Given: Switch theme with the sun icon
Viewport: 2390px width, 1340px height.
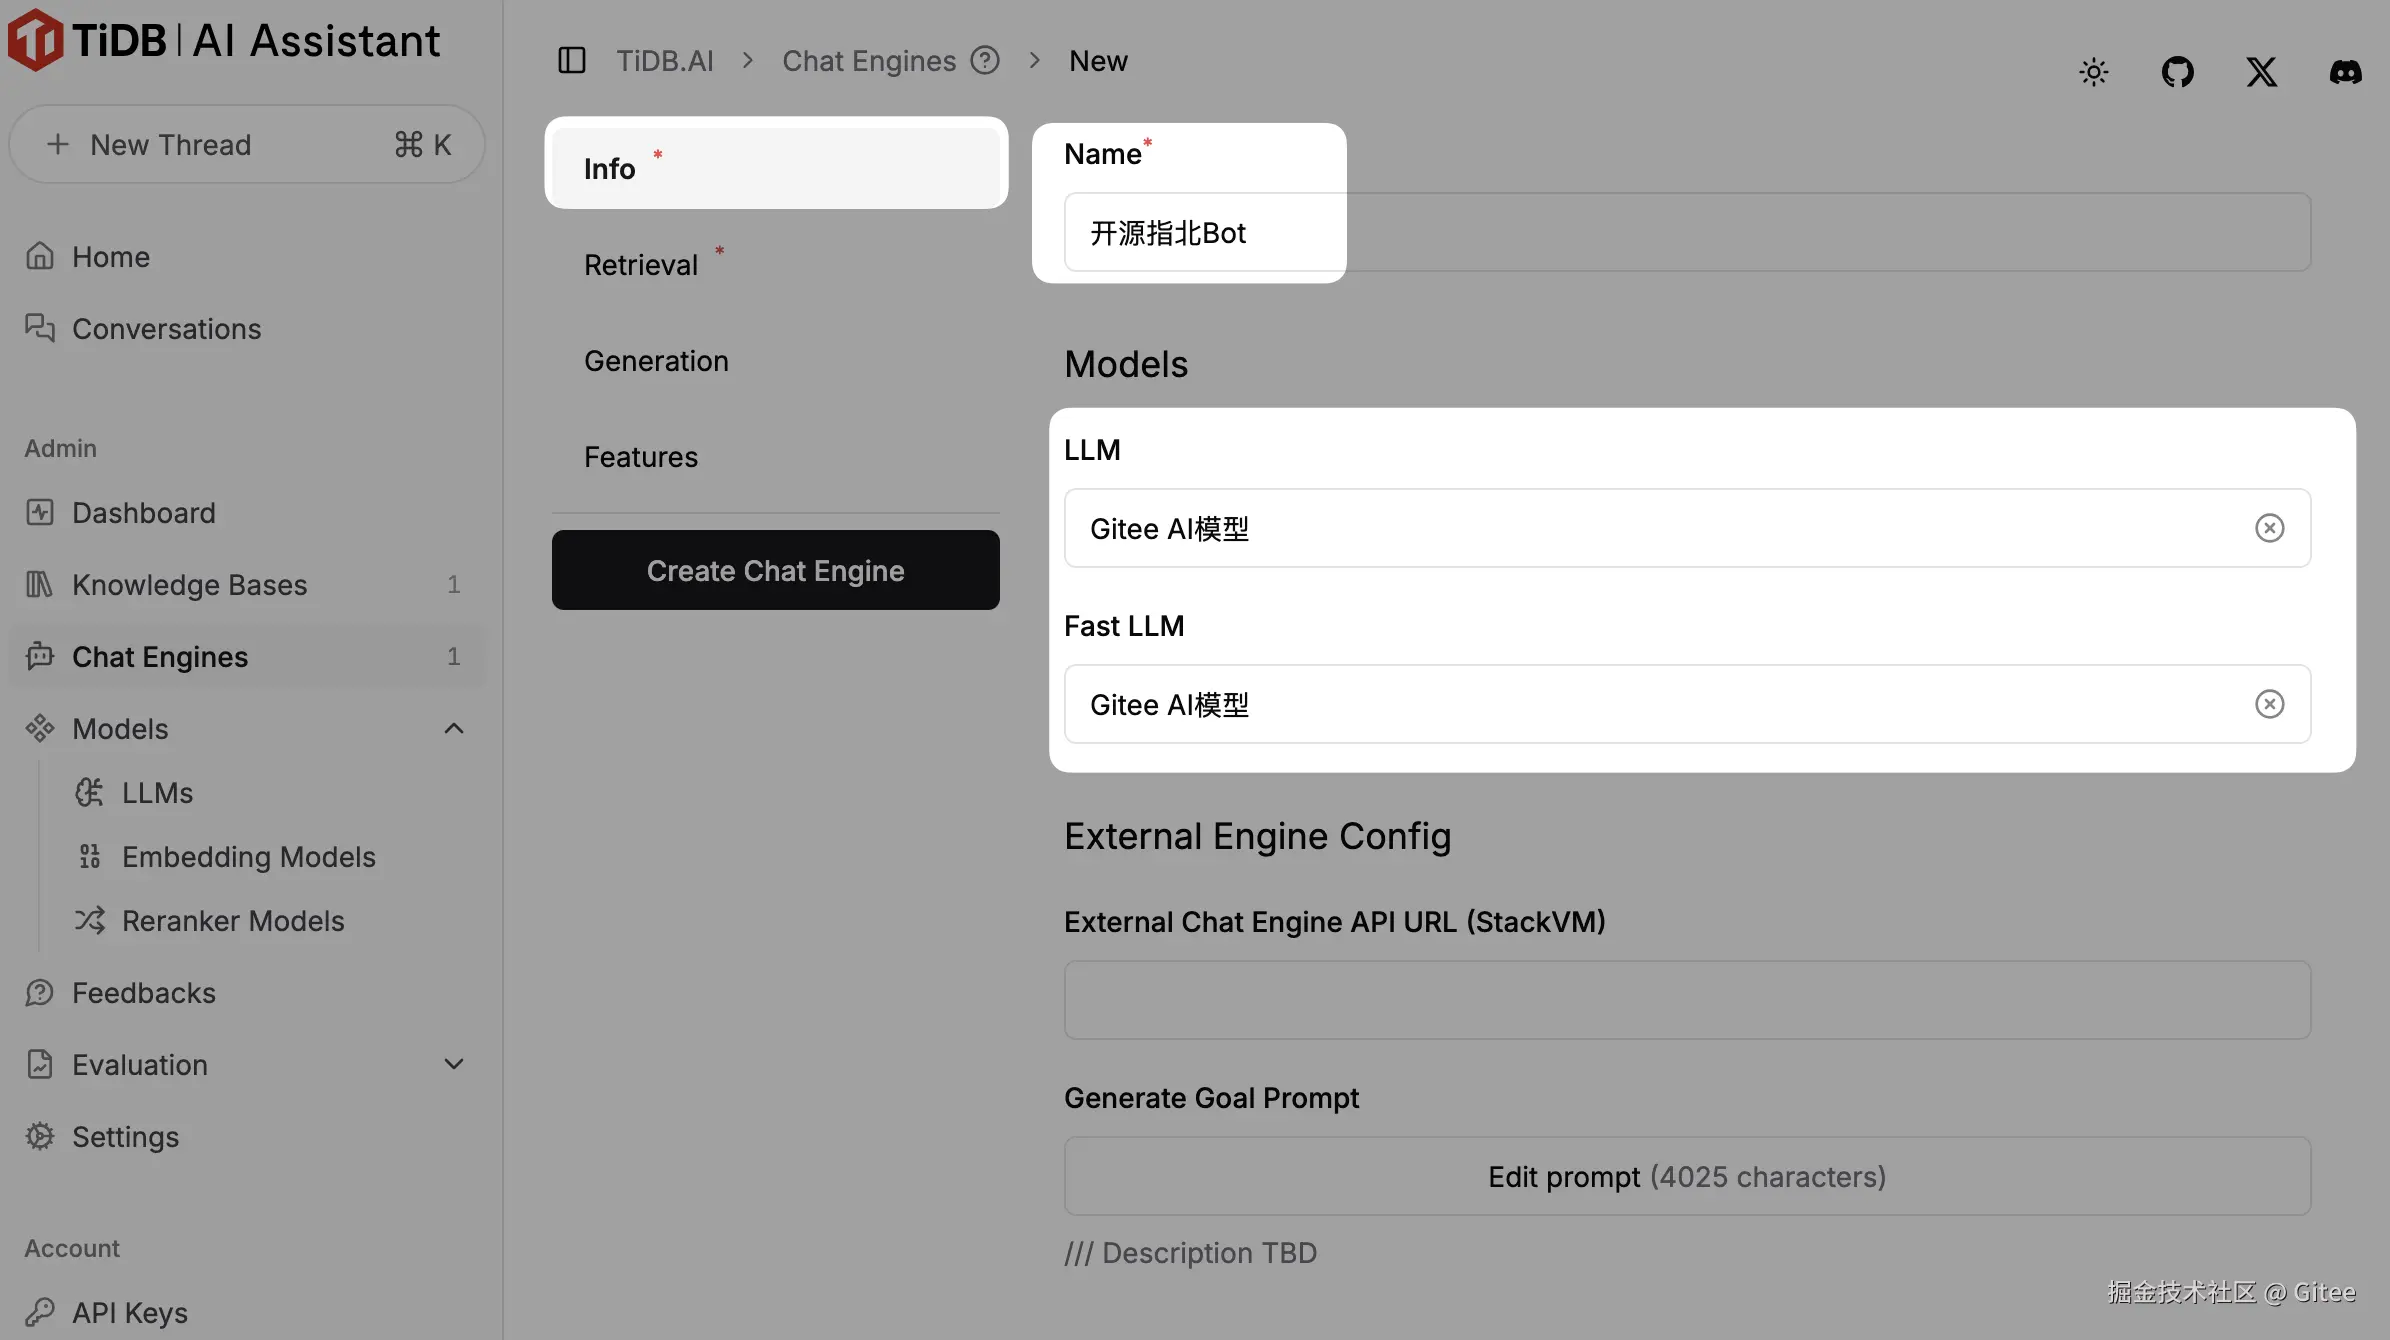Looking at the screenshot, I should (x=2093, y=72).
